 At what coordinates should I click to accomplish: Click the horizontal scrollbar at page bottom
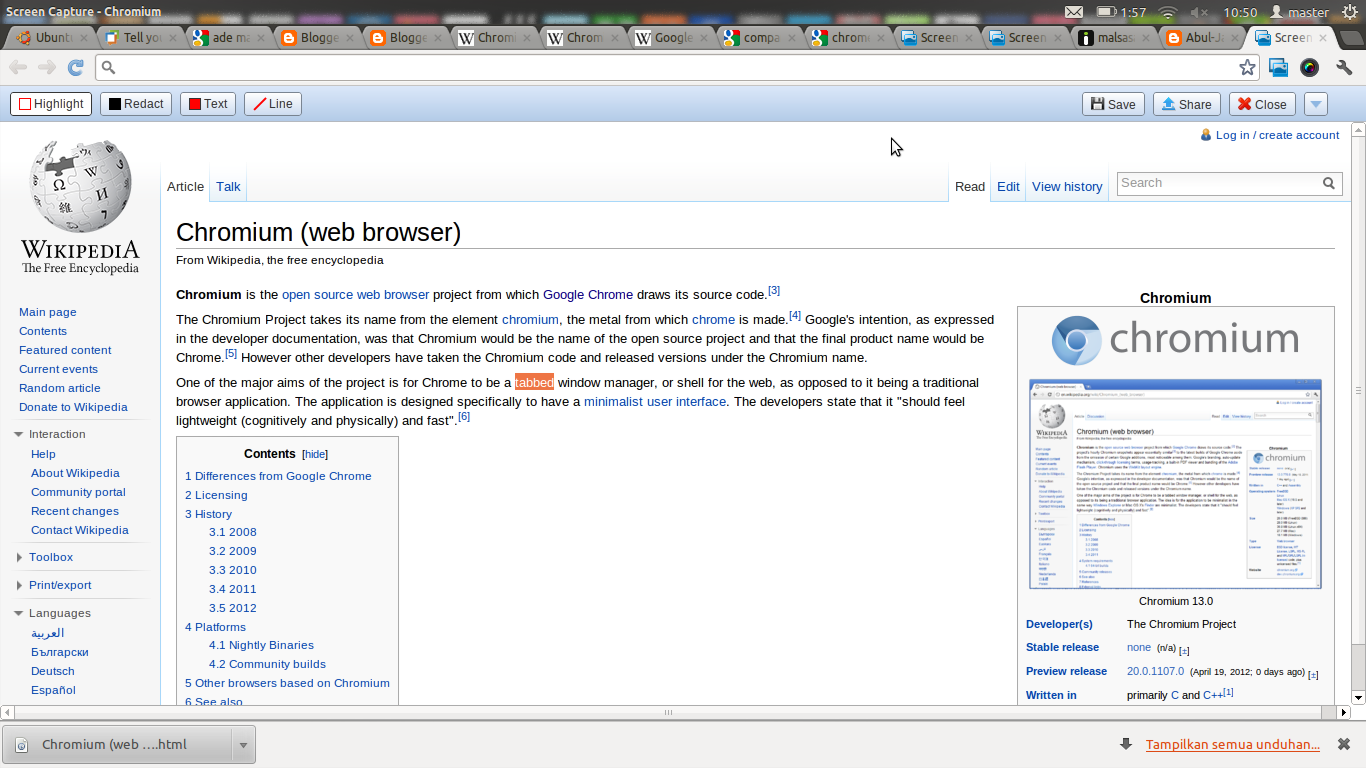click(668, 713)
